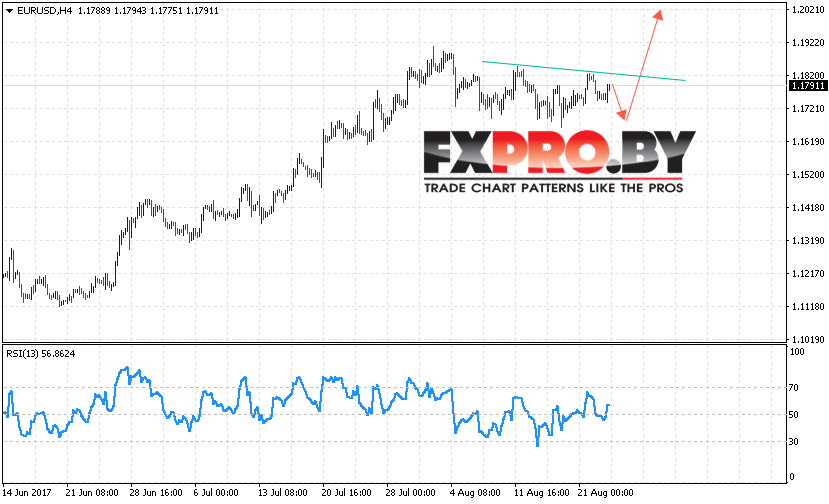The width and height of the screenshot is (829, 504).
Task: Click the 21 Jun 08:00 time label
Action: point(92,493)
